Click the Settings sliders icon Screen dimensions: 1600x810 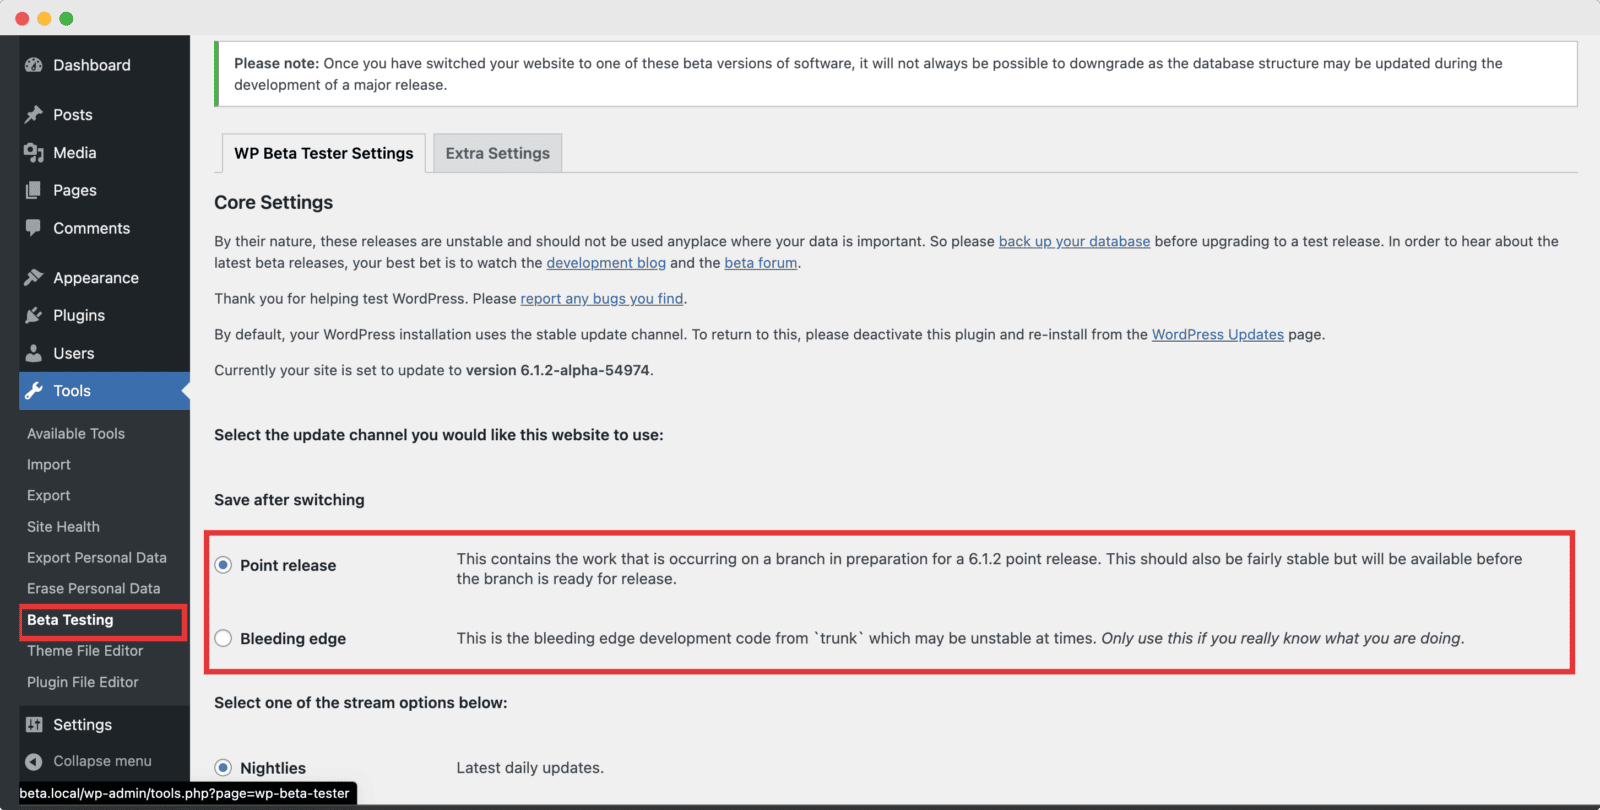[34, 725]
